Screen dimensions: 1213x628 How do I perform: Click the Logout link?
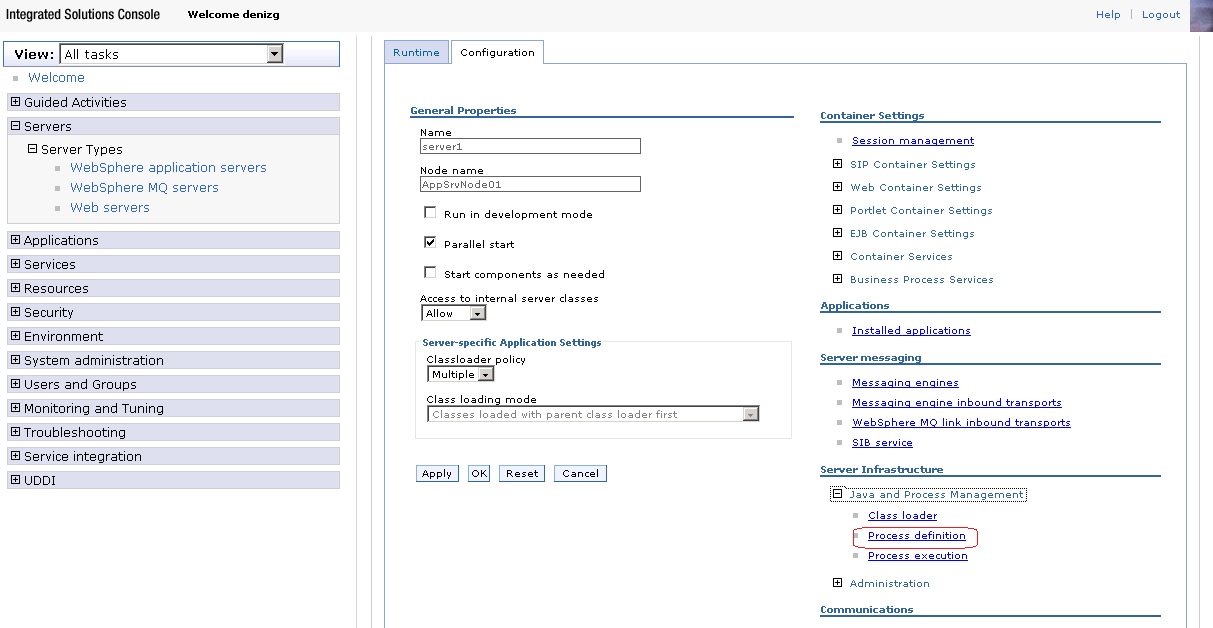pyautogui.click(x=1160, y=15)
